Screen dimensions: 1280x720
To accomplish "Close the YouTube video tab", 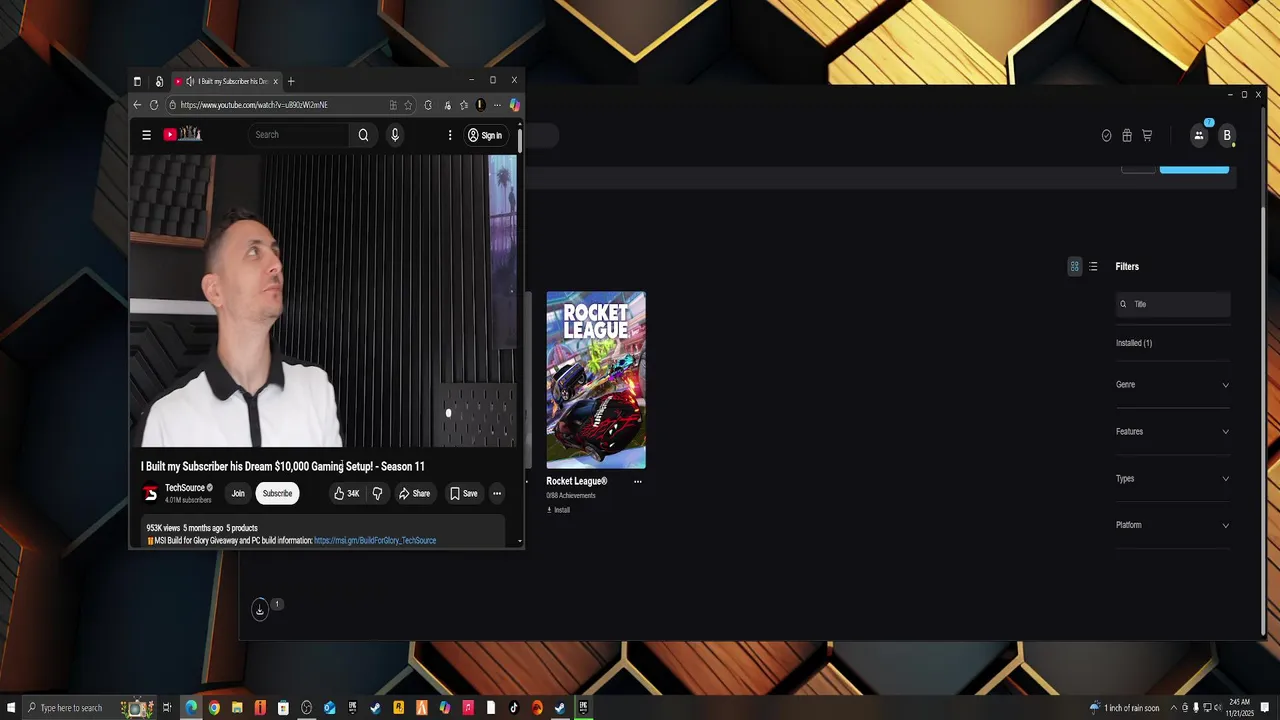I will coord(275,81).
